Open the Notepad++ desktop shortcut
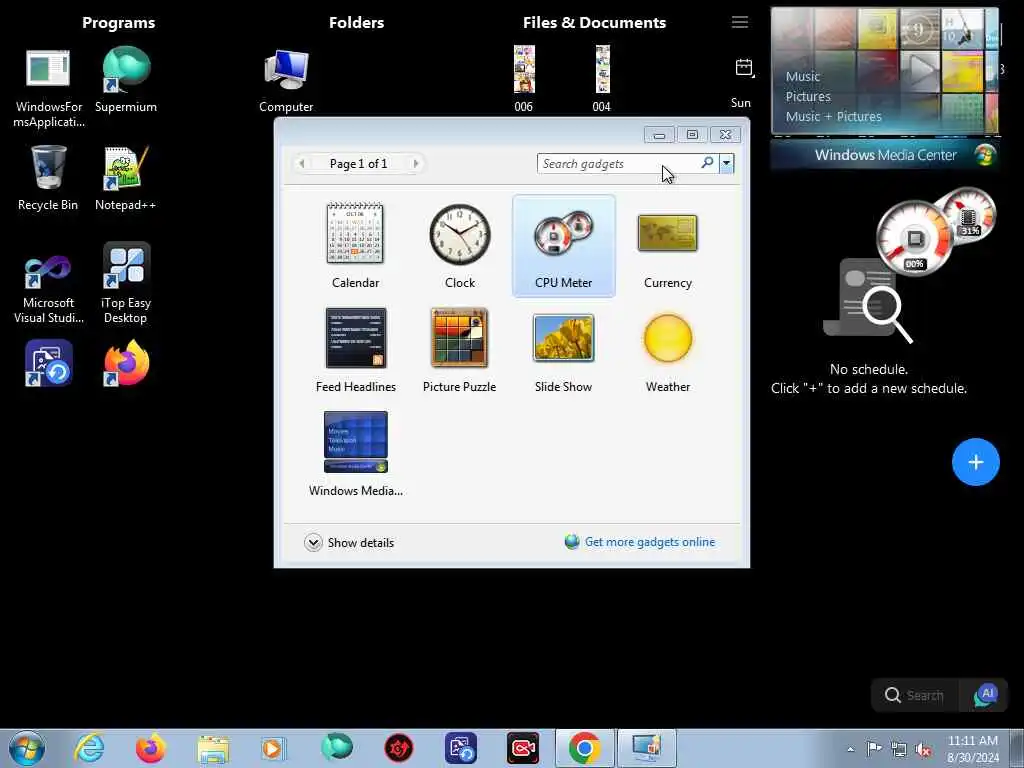 pyautogui.click(x=125, y=178)
